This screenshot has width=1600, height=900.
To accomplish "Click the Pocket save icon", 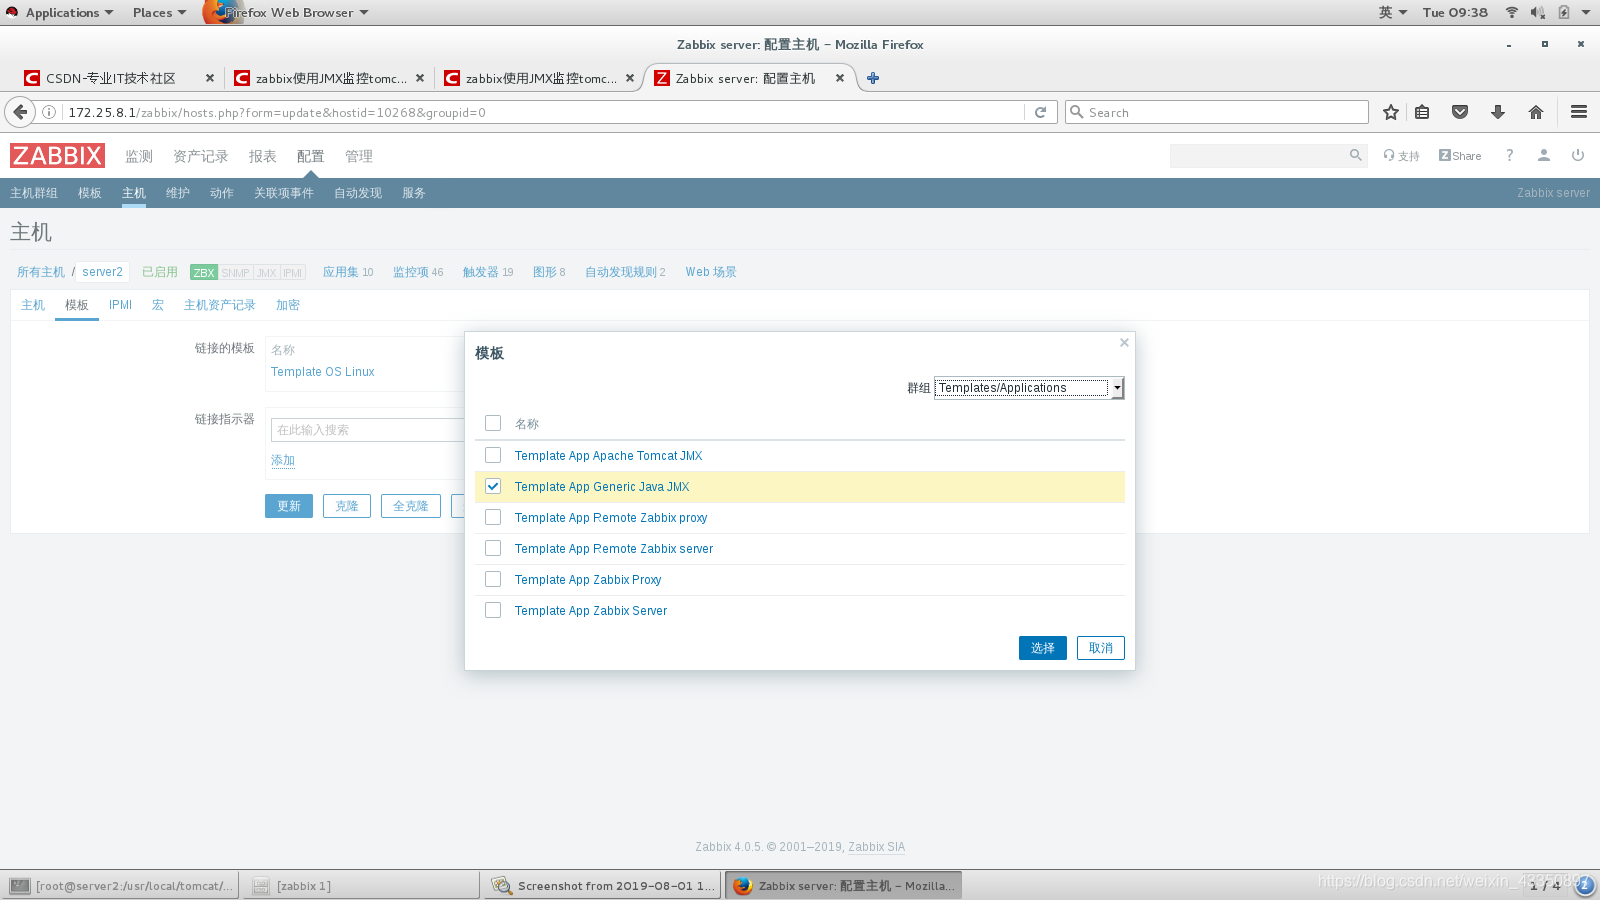I will tap(1460, 112).
